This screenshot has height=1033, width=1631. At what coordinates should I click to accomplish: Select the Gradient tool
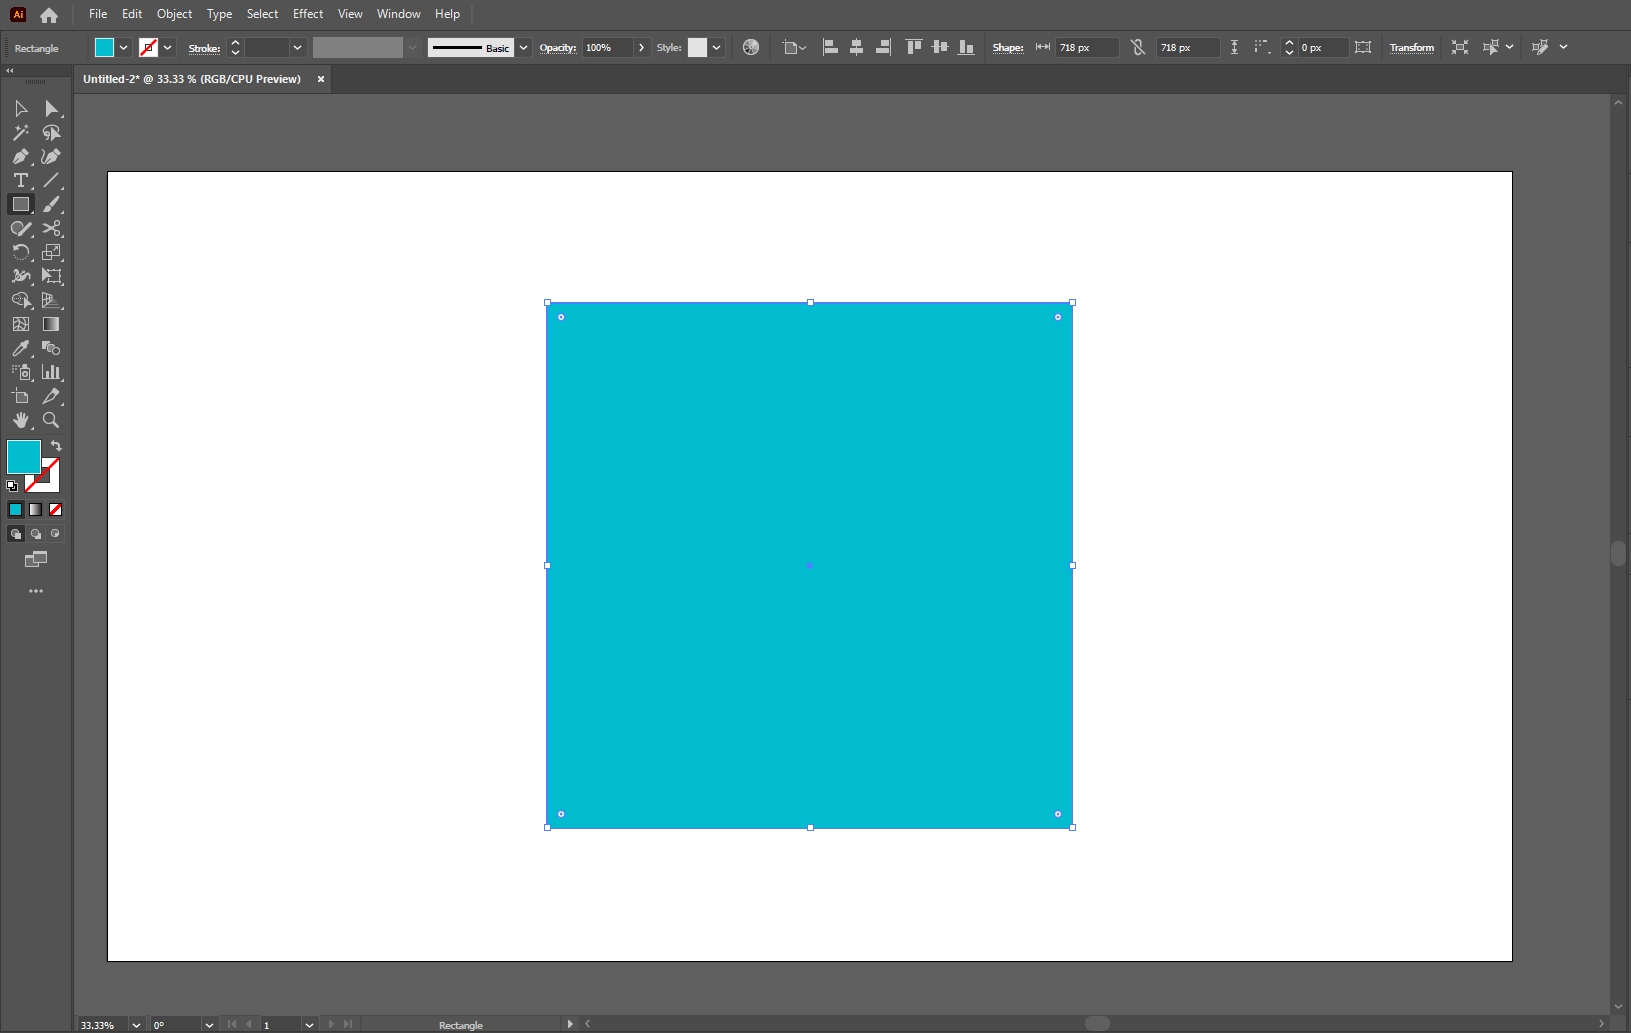pyautogui.click(x=51, y=324)
